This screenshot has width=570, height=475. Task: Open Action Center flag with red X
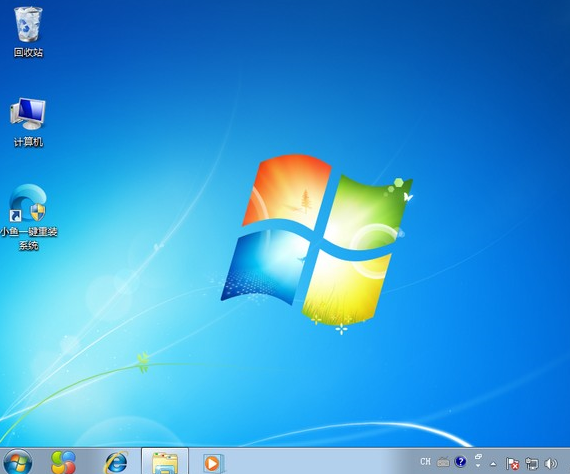512,463
